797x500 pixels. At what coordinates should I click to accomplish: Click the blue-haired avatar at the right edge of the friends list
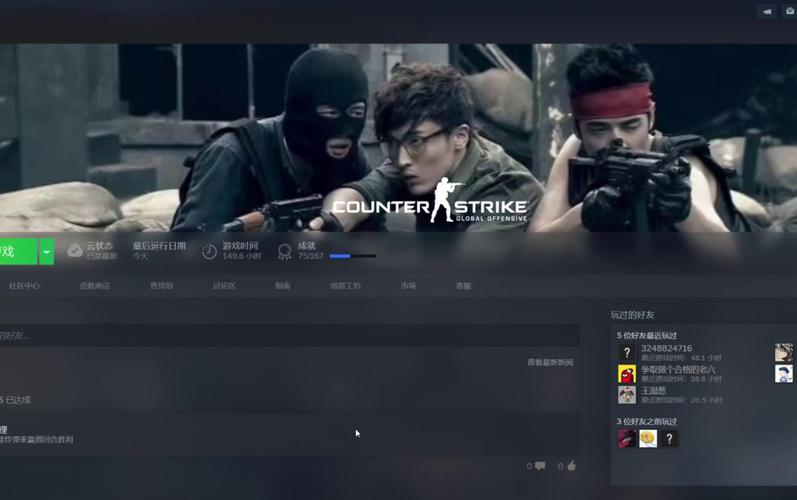(784, 374)
